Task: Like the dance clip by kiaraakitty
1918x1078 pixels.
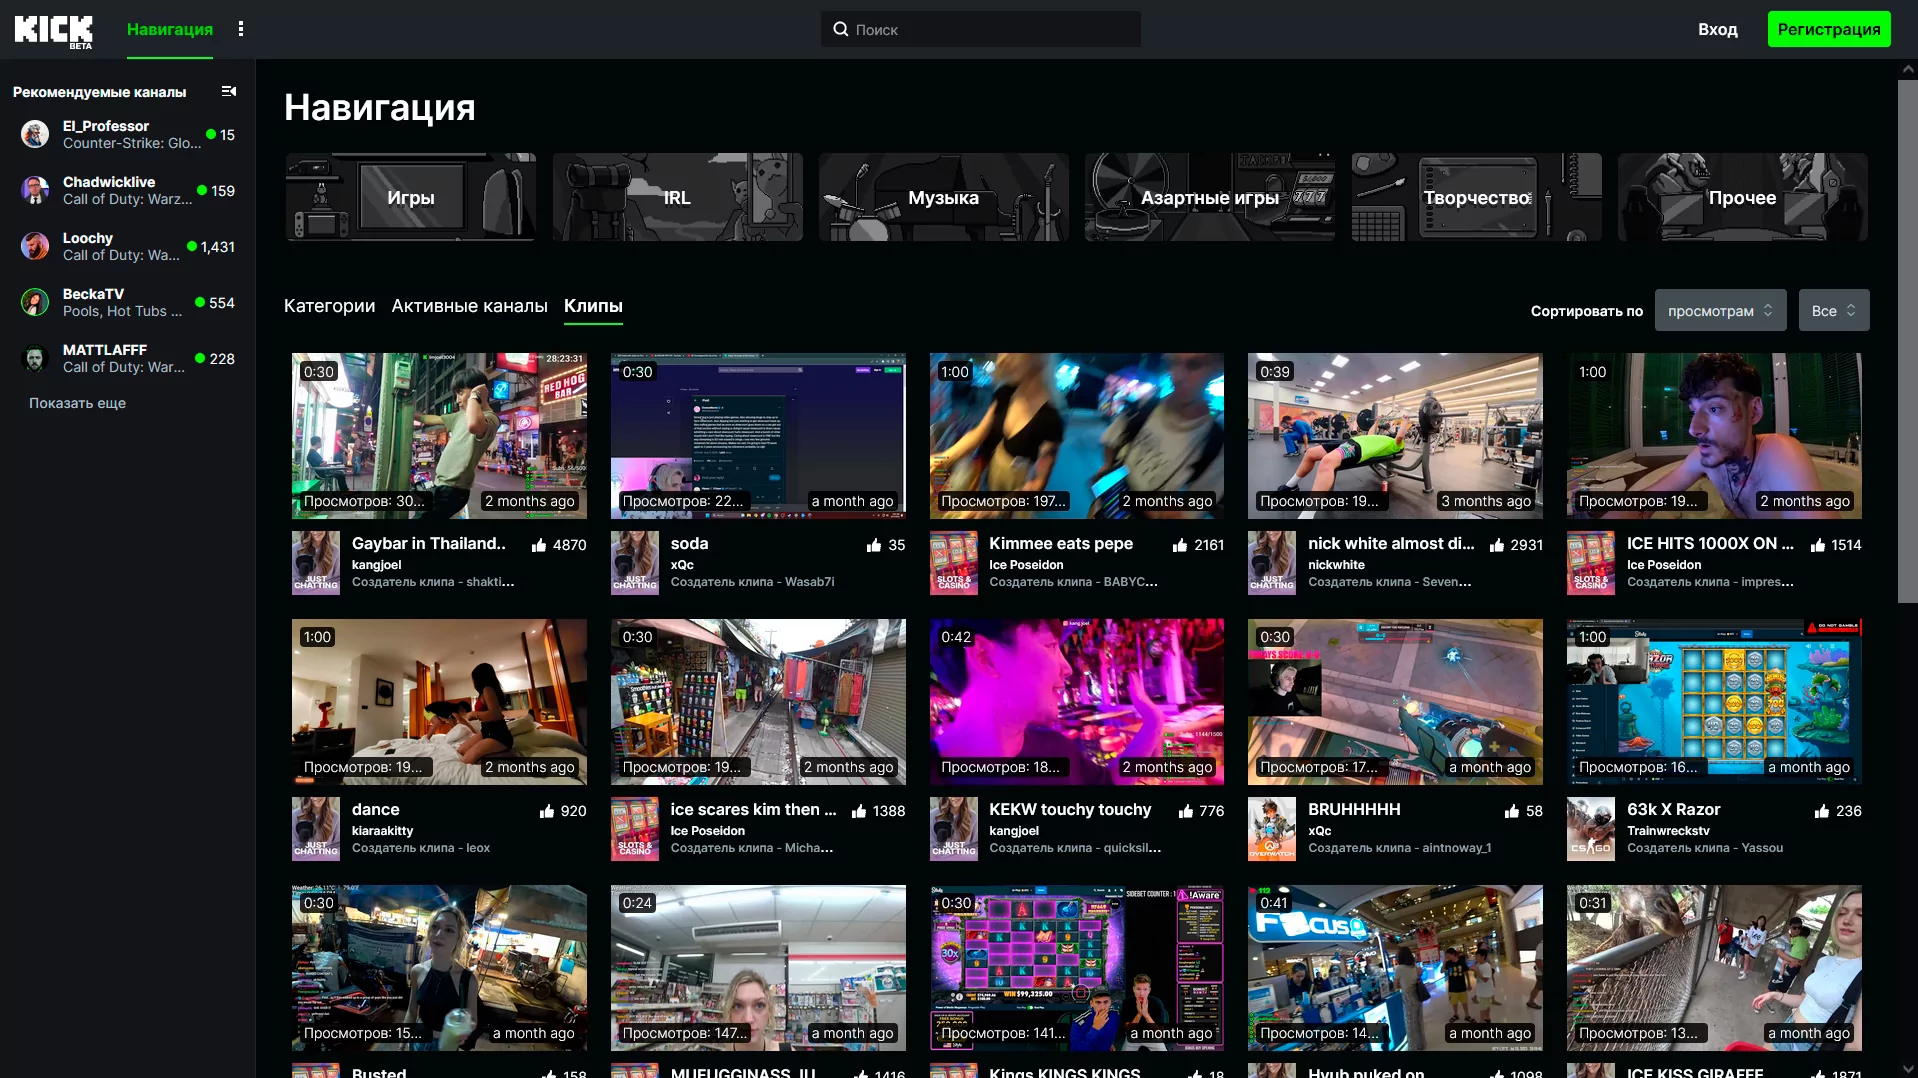Action: pyautogui.click(x=547, y=811)
